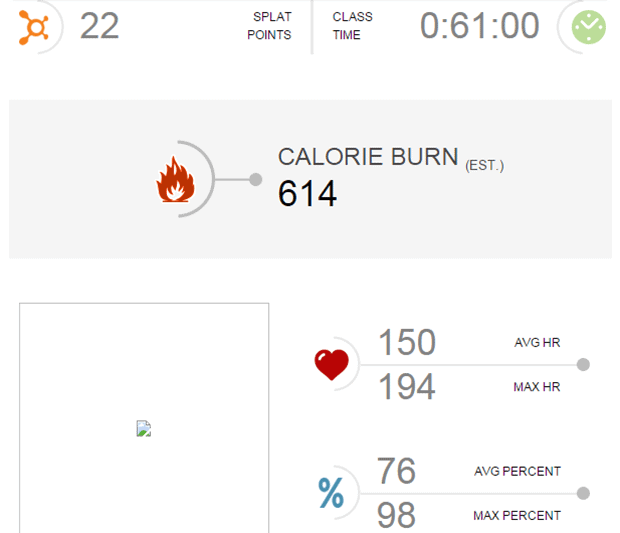Viewport: 620px width, 533px height.
Task: Click the 614 calorie value
Action: coord(307,194)
